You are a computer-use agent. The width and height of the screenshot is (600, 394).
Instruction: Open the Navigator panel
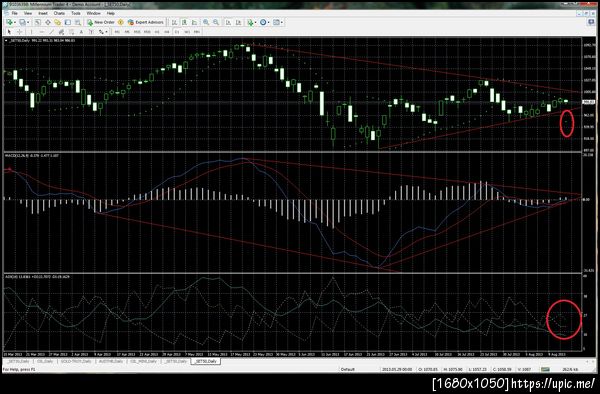57,22
